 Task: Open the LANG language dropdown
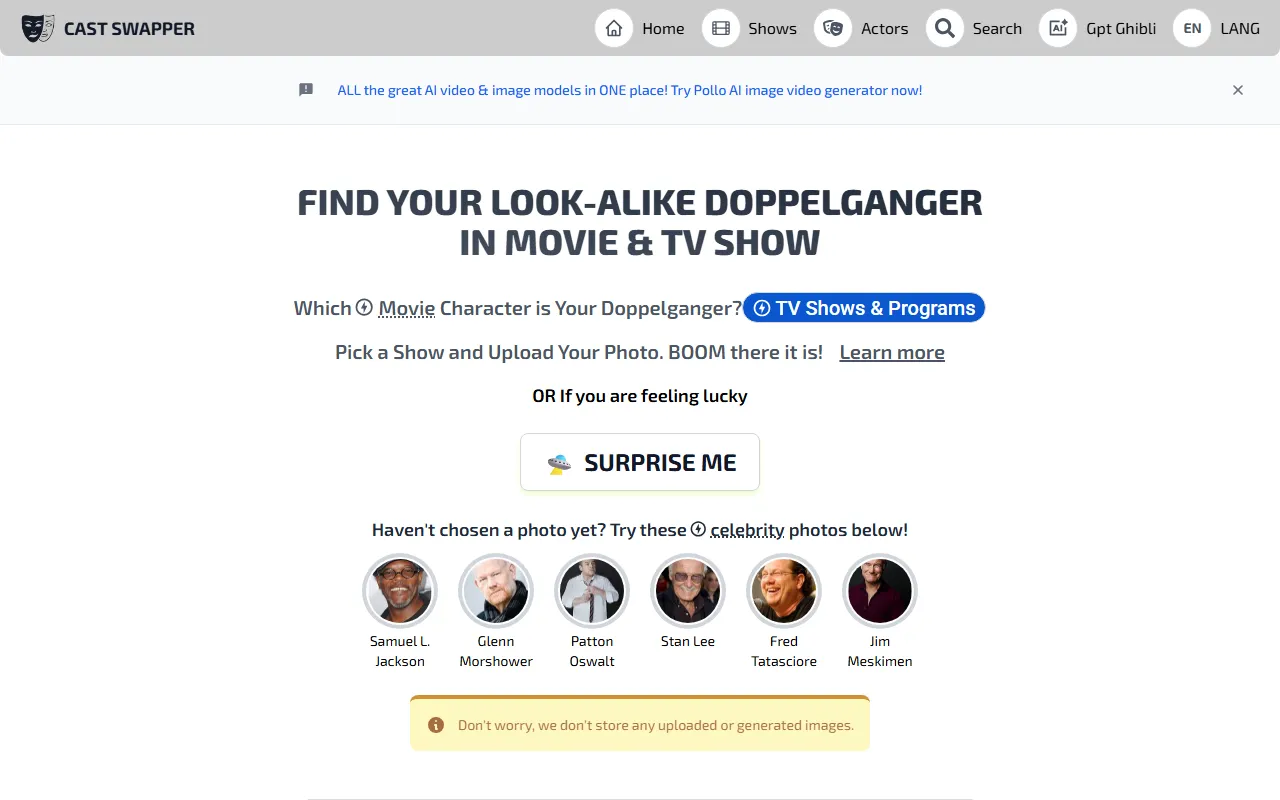coord(1239,28)
